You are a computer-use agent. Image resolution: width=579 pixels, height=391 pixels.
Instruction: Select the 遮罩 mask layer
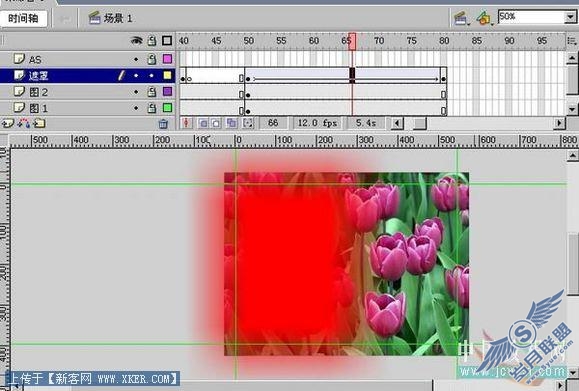(x=88, y=75)
